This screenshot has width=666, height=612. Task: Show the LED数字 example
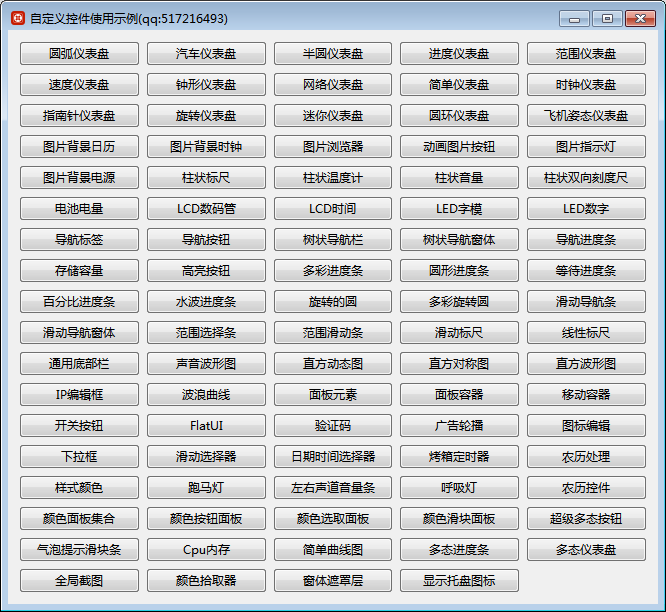pos(586,209)
